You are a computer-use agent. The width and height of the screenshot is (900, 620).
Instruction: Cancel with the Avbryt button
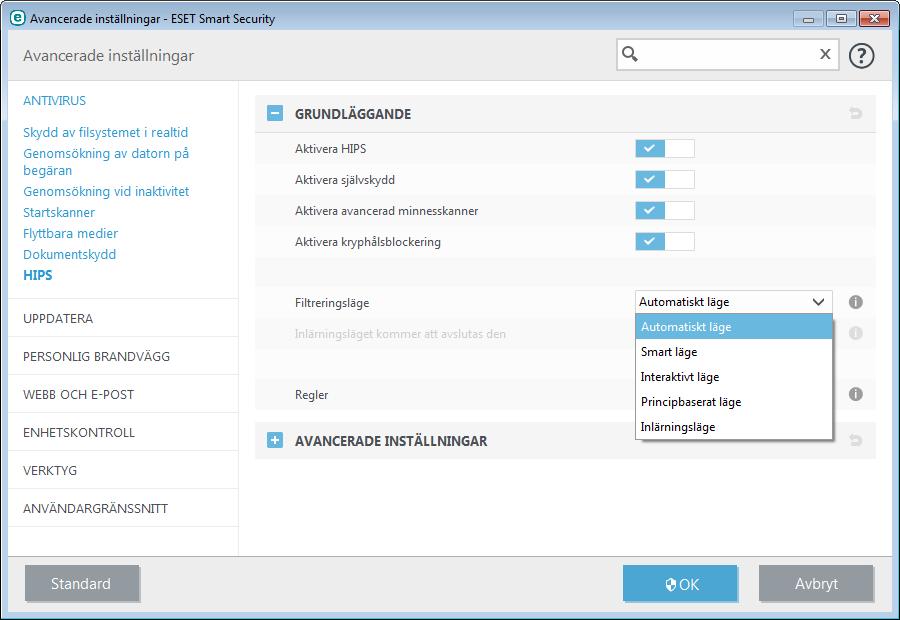[816, 583]
